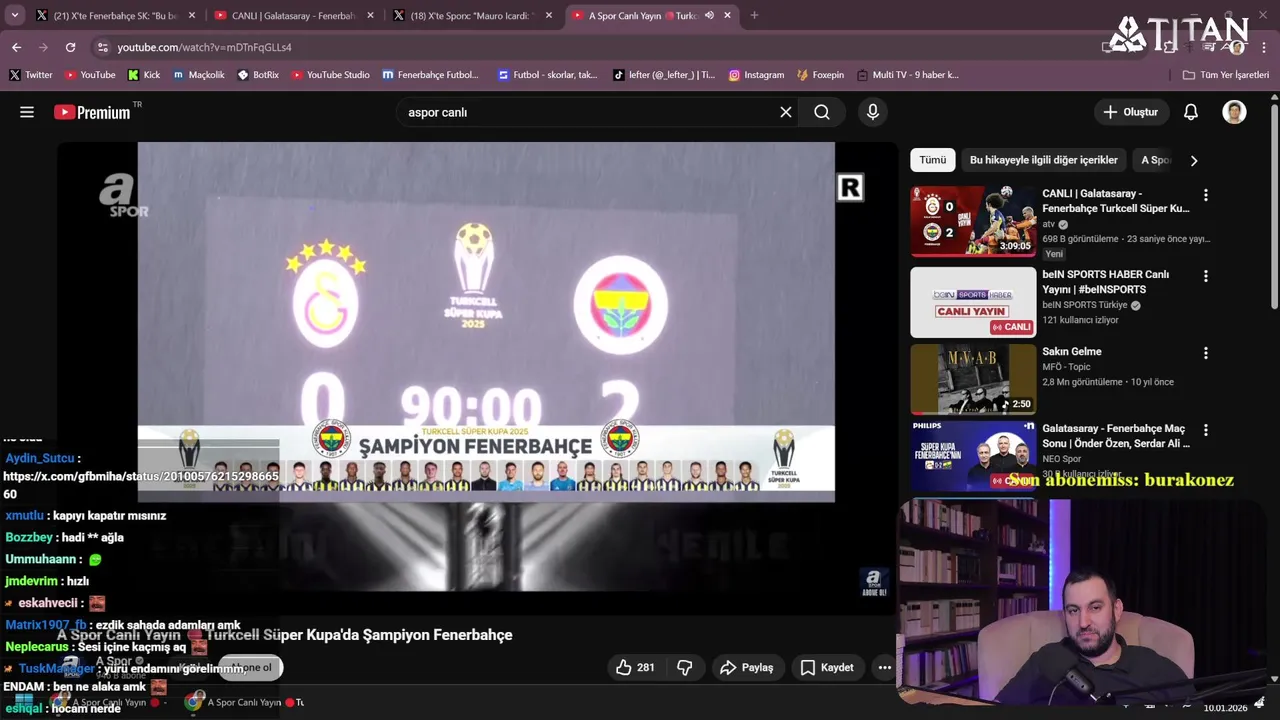Open the account avatar menu

pyautogui.click(x=1234, y=112)
